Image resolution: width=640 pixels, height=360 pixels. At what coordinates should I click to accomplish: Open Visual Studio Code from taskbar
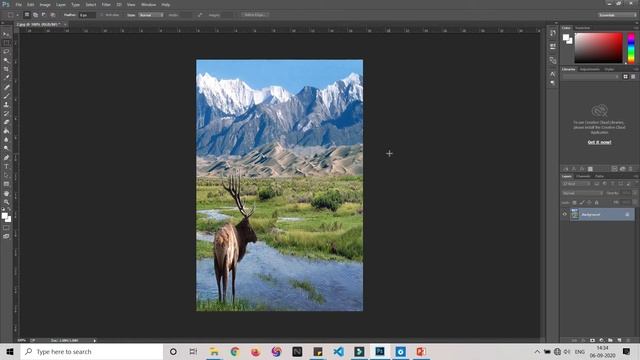(338, 351)
